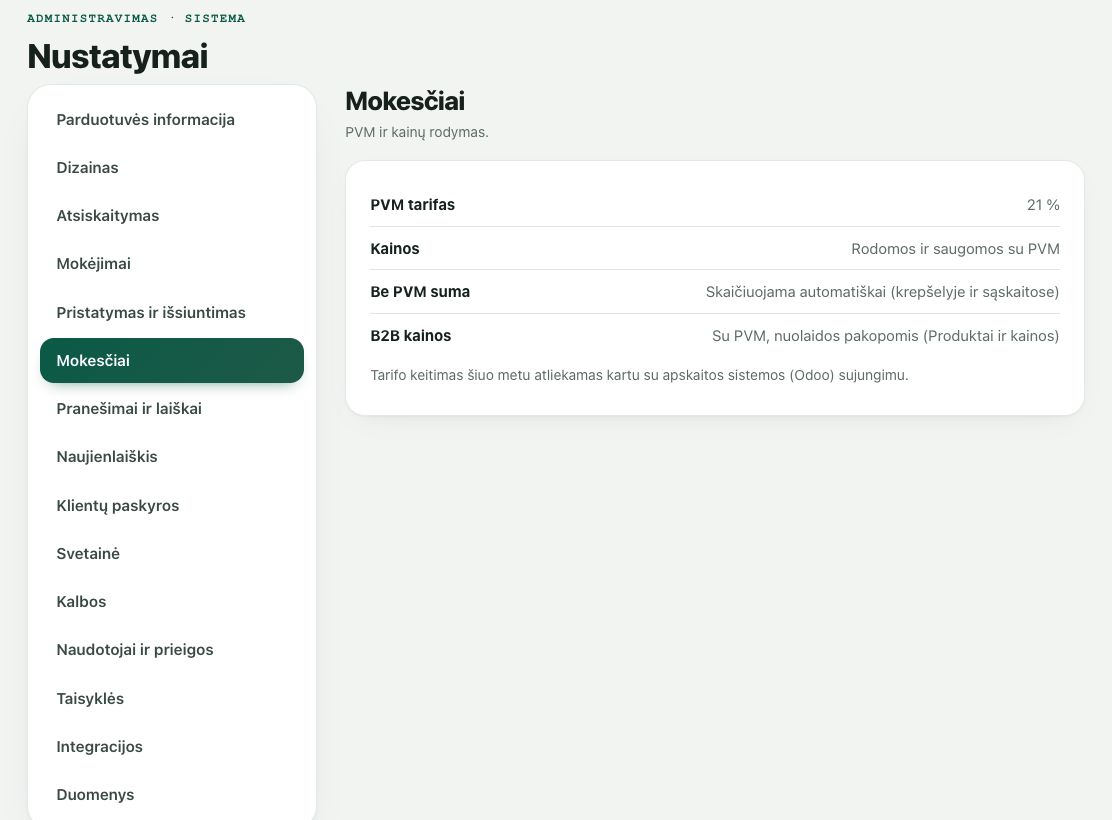Select Atsiskaitymas in the sidebar
The height and width of the screenshot is (820, 1112).
pos(172,216)
